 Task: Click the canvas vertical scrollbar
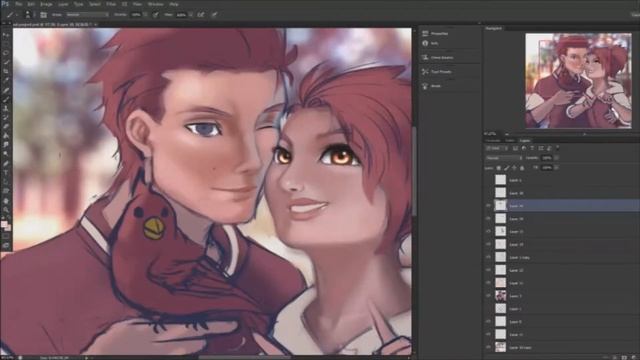click(x=414, y=171)
